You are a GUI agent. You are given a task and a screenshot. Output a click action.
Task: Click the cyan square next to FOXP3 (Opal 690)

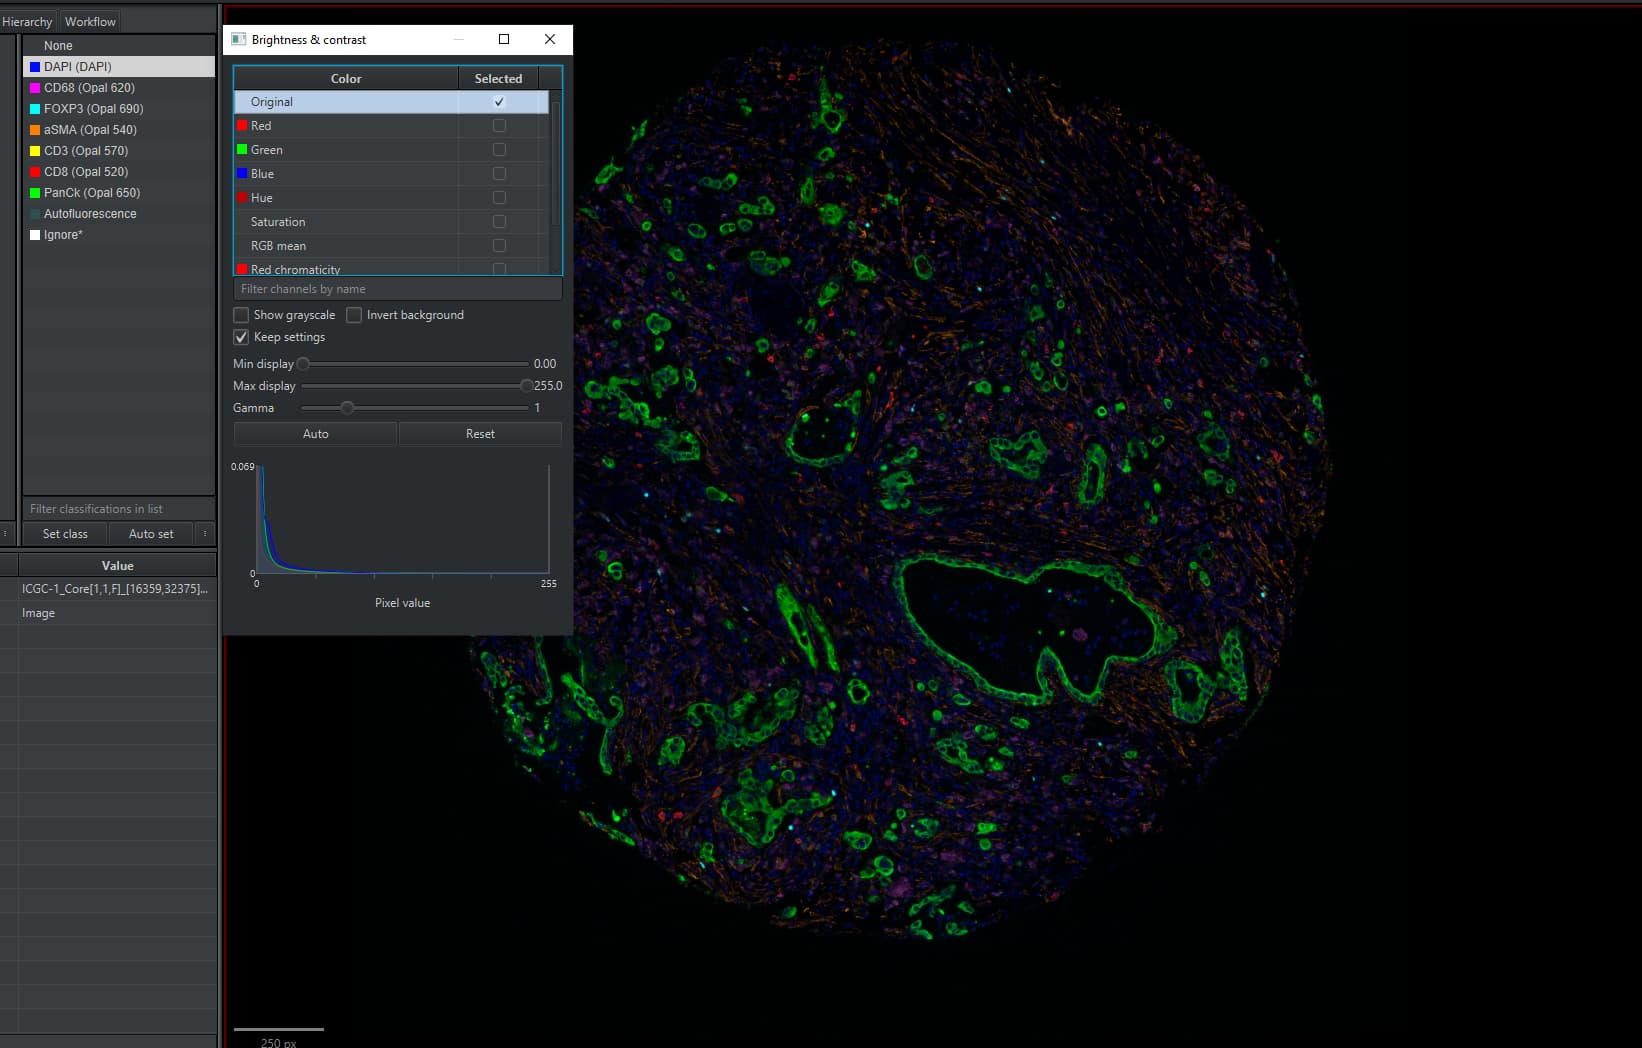pos(36,108)
